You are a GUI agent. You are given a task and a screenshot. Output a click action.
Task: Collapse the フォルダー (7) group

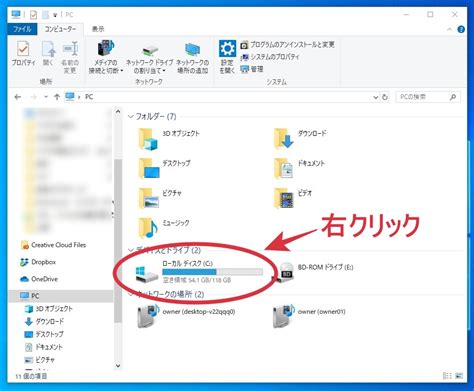pyautogui.click(x=131, y=116)
